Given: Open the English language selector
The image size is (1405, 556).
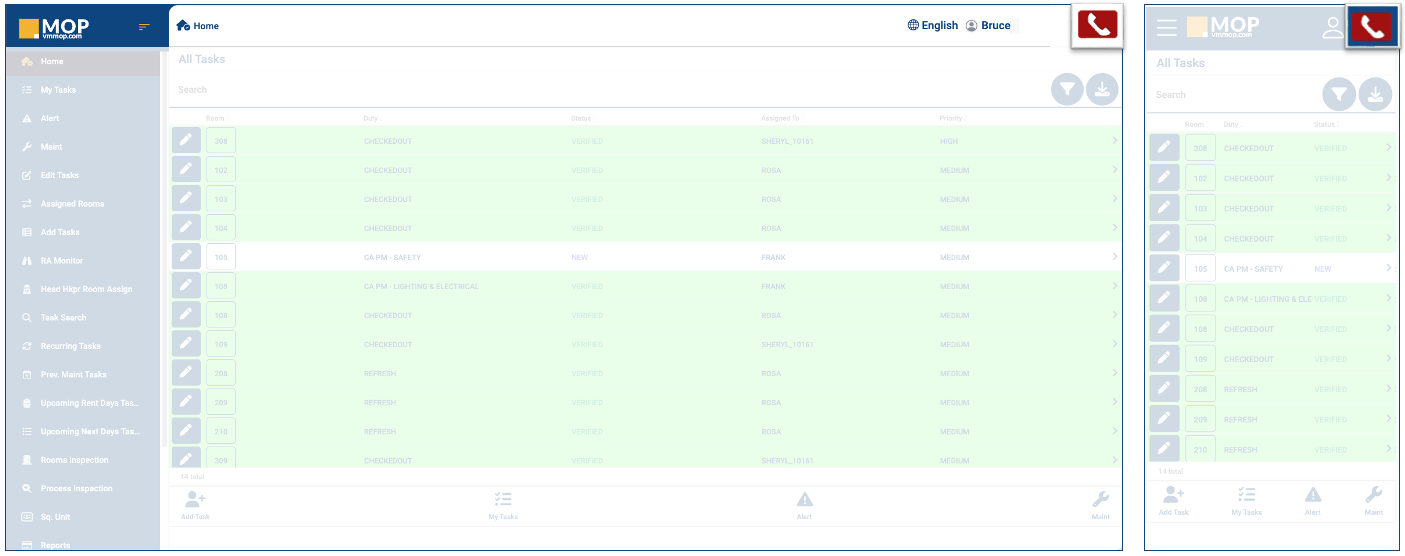Looking at the screenshot, I should [932, 26].
